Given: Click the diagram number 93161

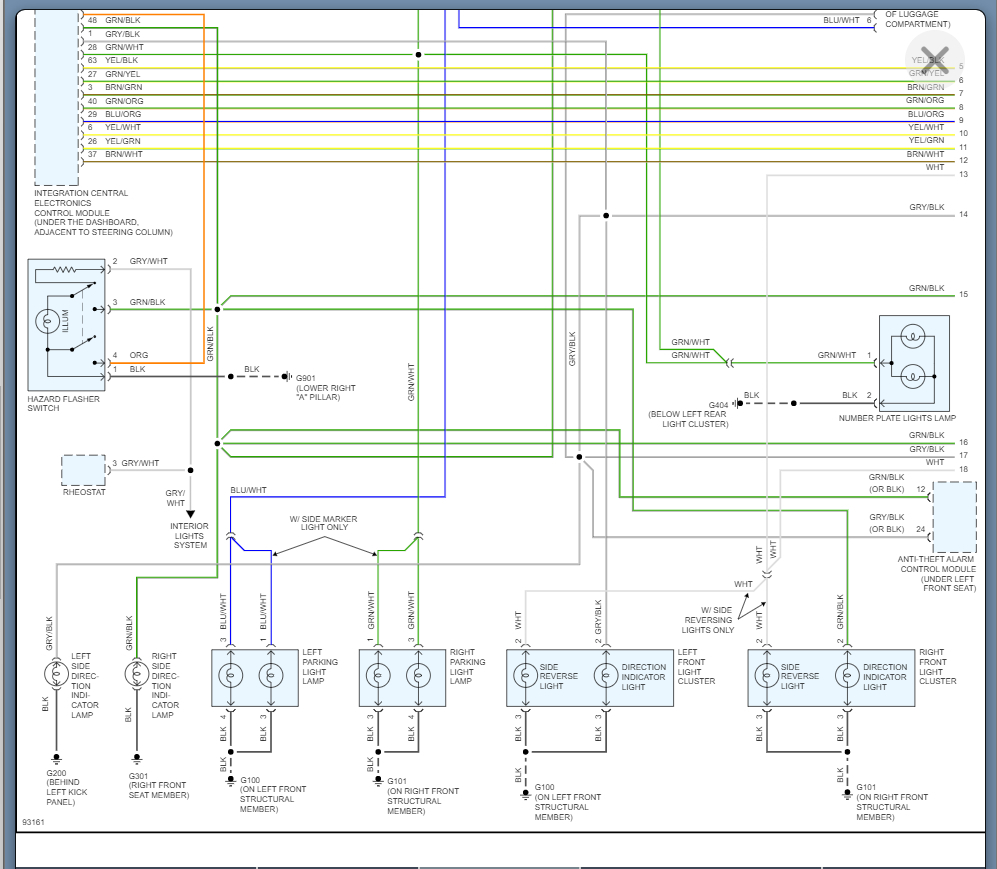Looking at the screenshot, I should click(x=33, y=823).
